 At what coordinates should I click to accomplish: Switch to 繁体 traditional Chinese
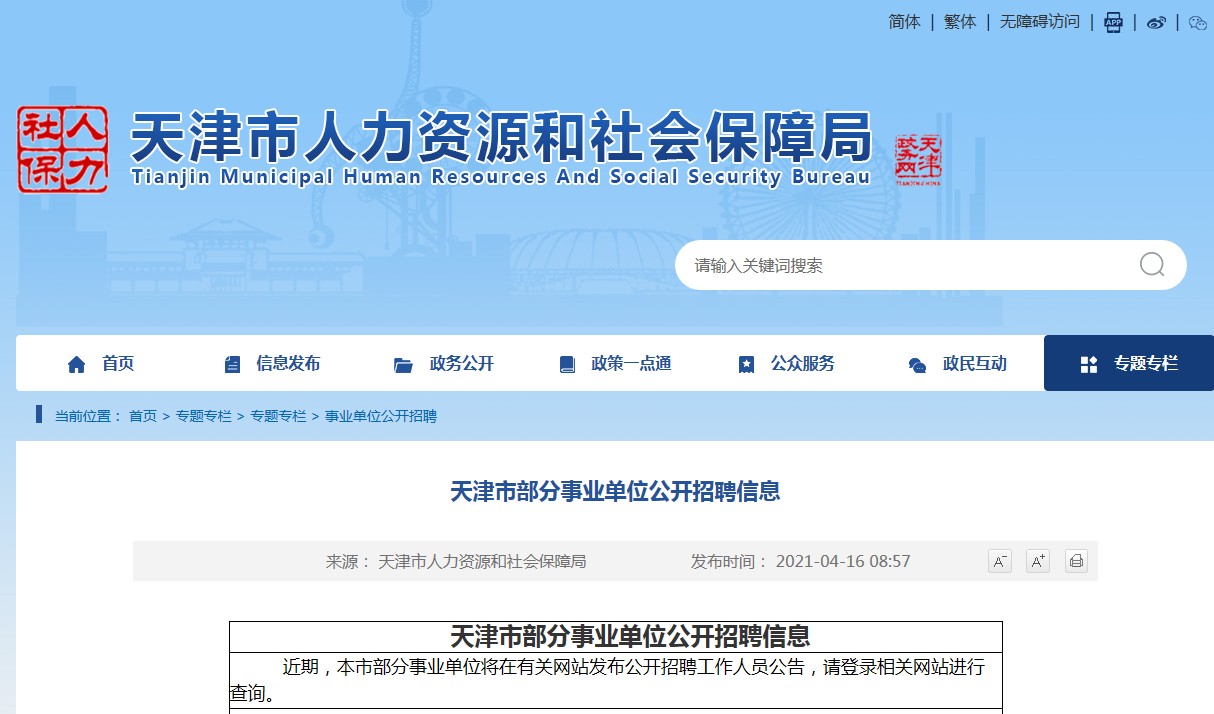pyautogui.click(x=960, y=22)
